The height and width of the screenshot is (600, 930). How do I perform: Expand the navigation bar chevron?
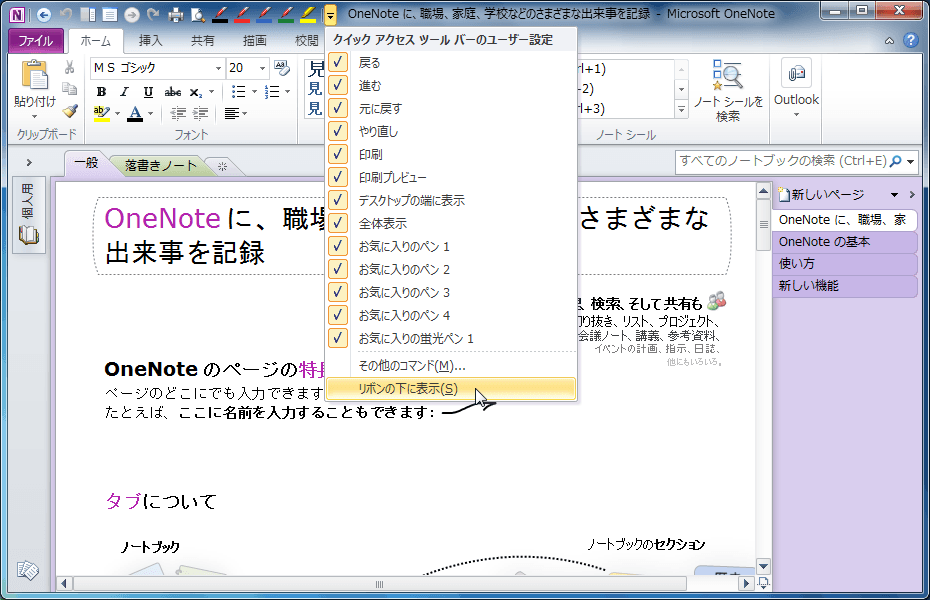coord(29,162)
